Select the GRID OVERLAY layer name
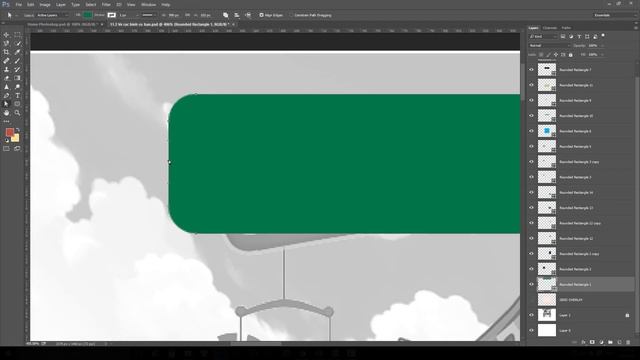This screenshot has width=640, height=360. click(571, 300)
